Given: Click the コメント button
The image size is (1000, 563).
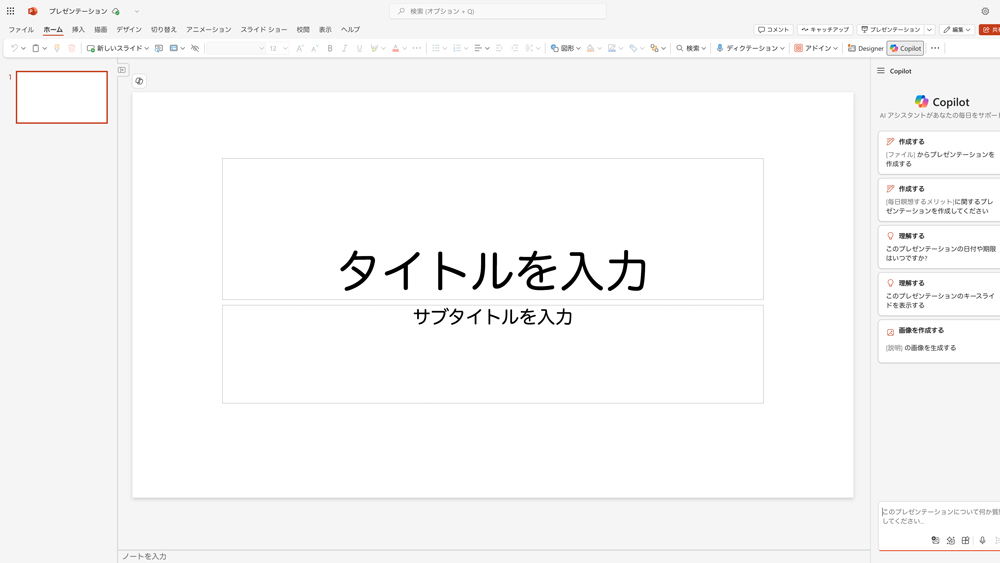Looking at the screenshot, I should [x=773, y=30].
